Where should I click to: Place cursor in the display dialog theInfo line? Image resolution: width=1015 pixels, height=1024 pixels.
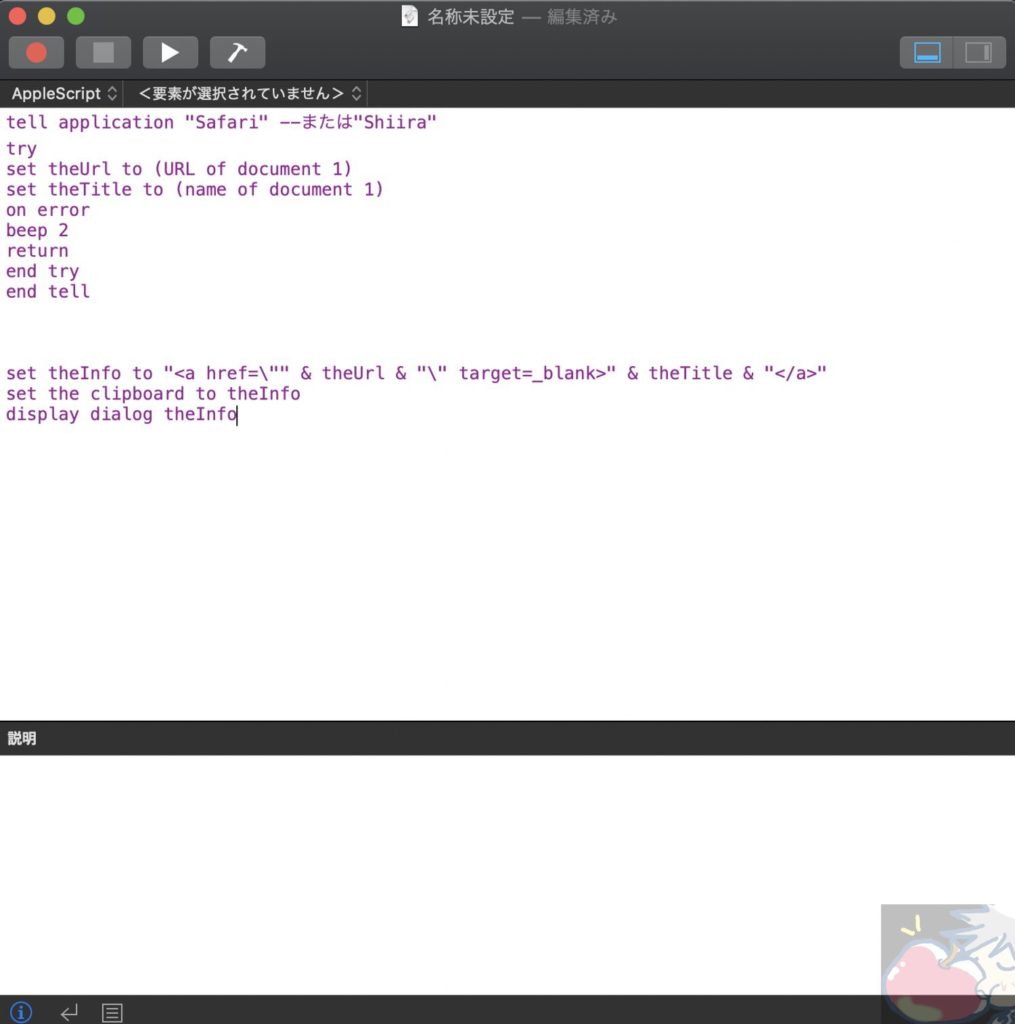point(120,414)
